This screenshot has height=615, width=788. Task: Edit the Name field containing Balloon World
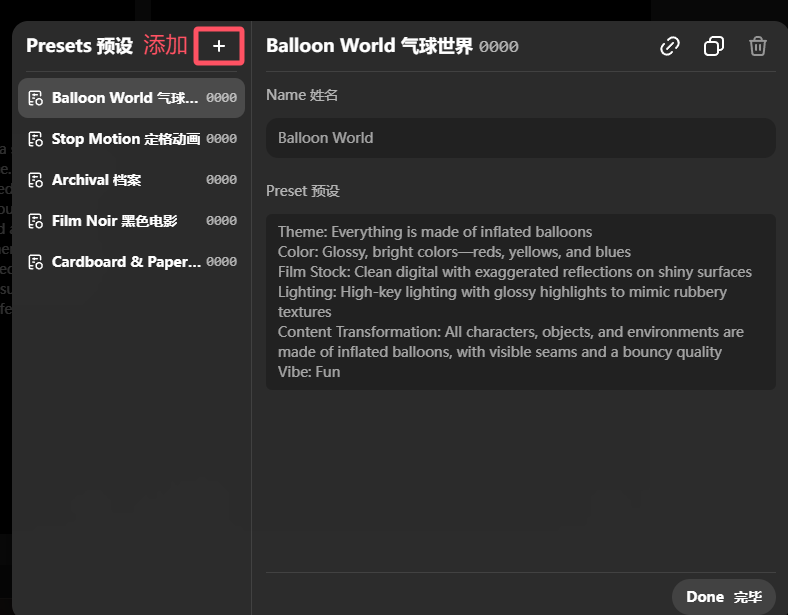[x=521, y=138]
